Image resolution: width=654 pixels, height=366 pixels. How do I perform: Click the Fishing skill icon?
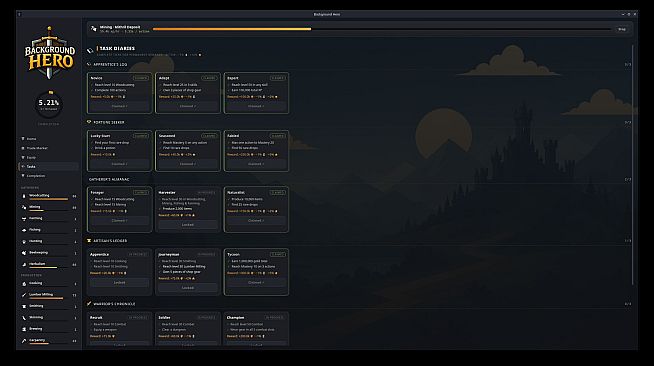pyautogui.click(x=24, y=230)
